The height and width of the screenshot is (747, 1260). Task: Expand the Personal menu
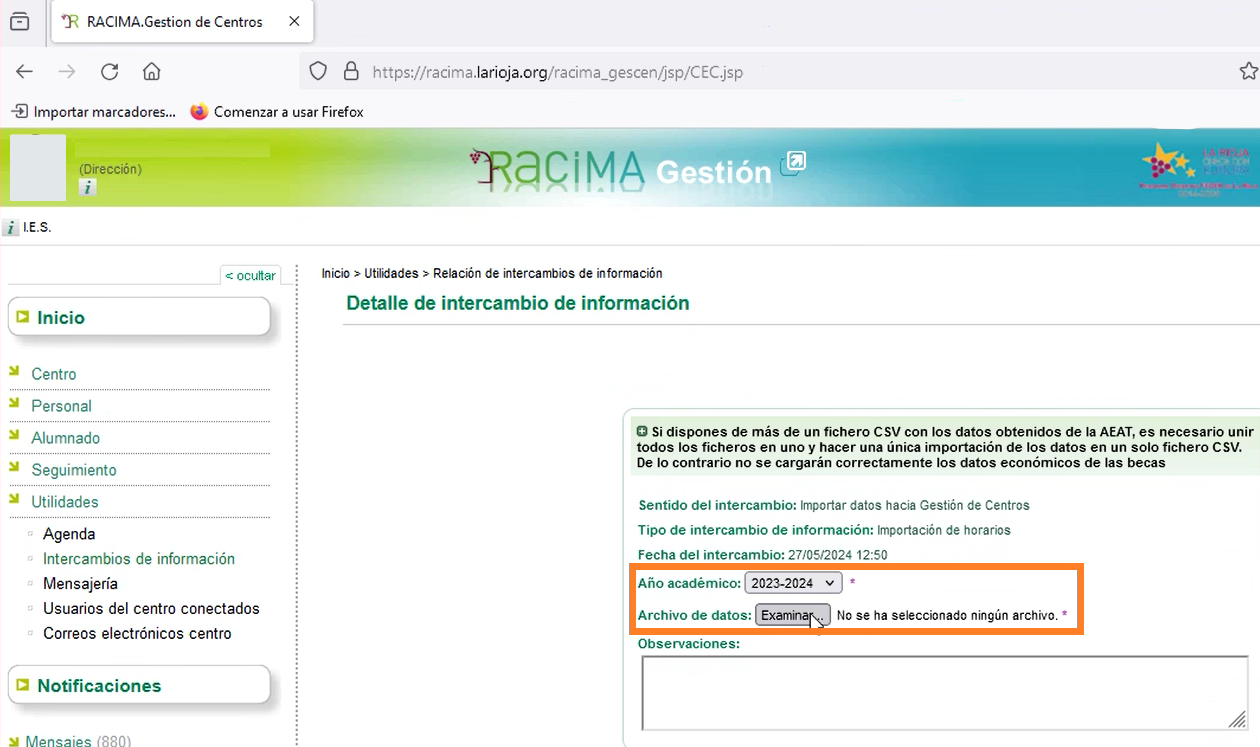61,406
